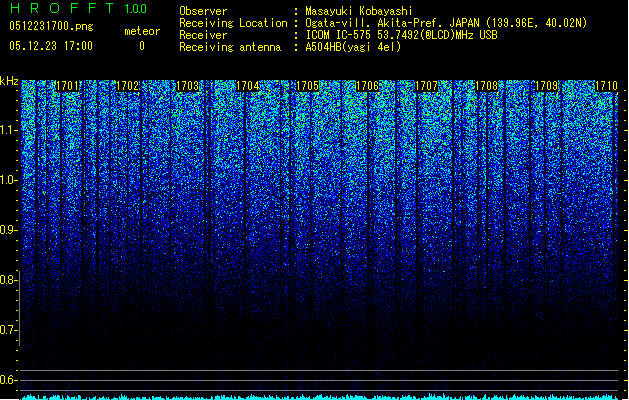Click the 1710 time marker

pyautogui.click(x=606, y=86)
